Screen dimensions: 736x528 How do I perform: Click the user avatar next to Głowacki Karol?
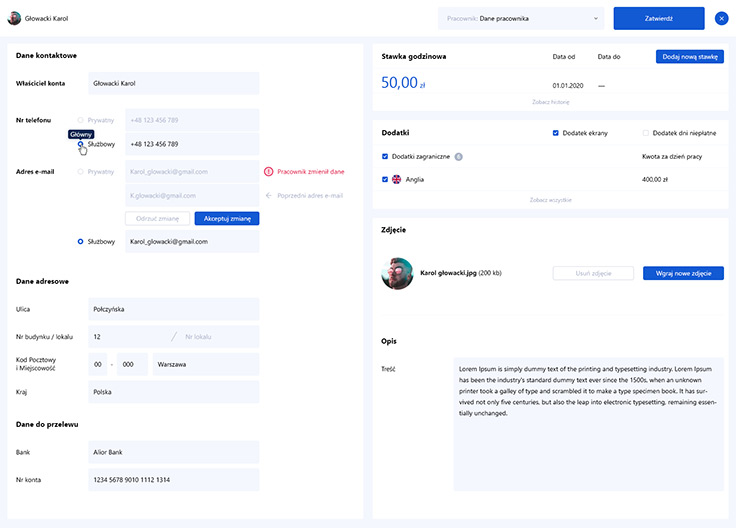(x=14, y=18)
